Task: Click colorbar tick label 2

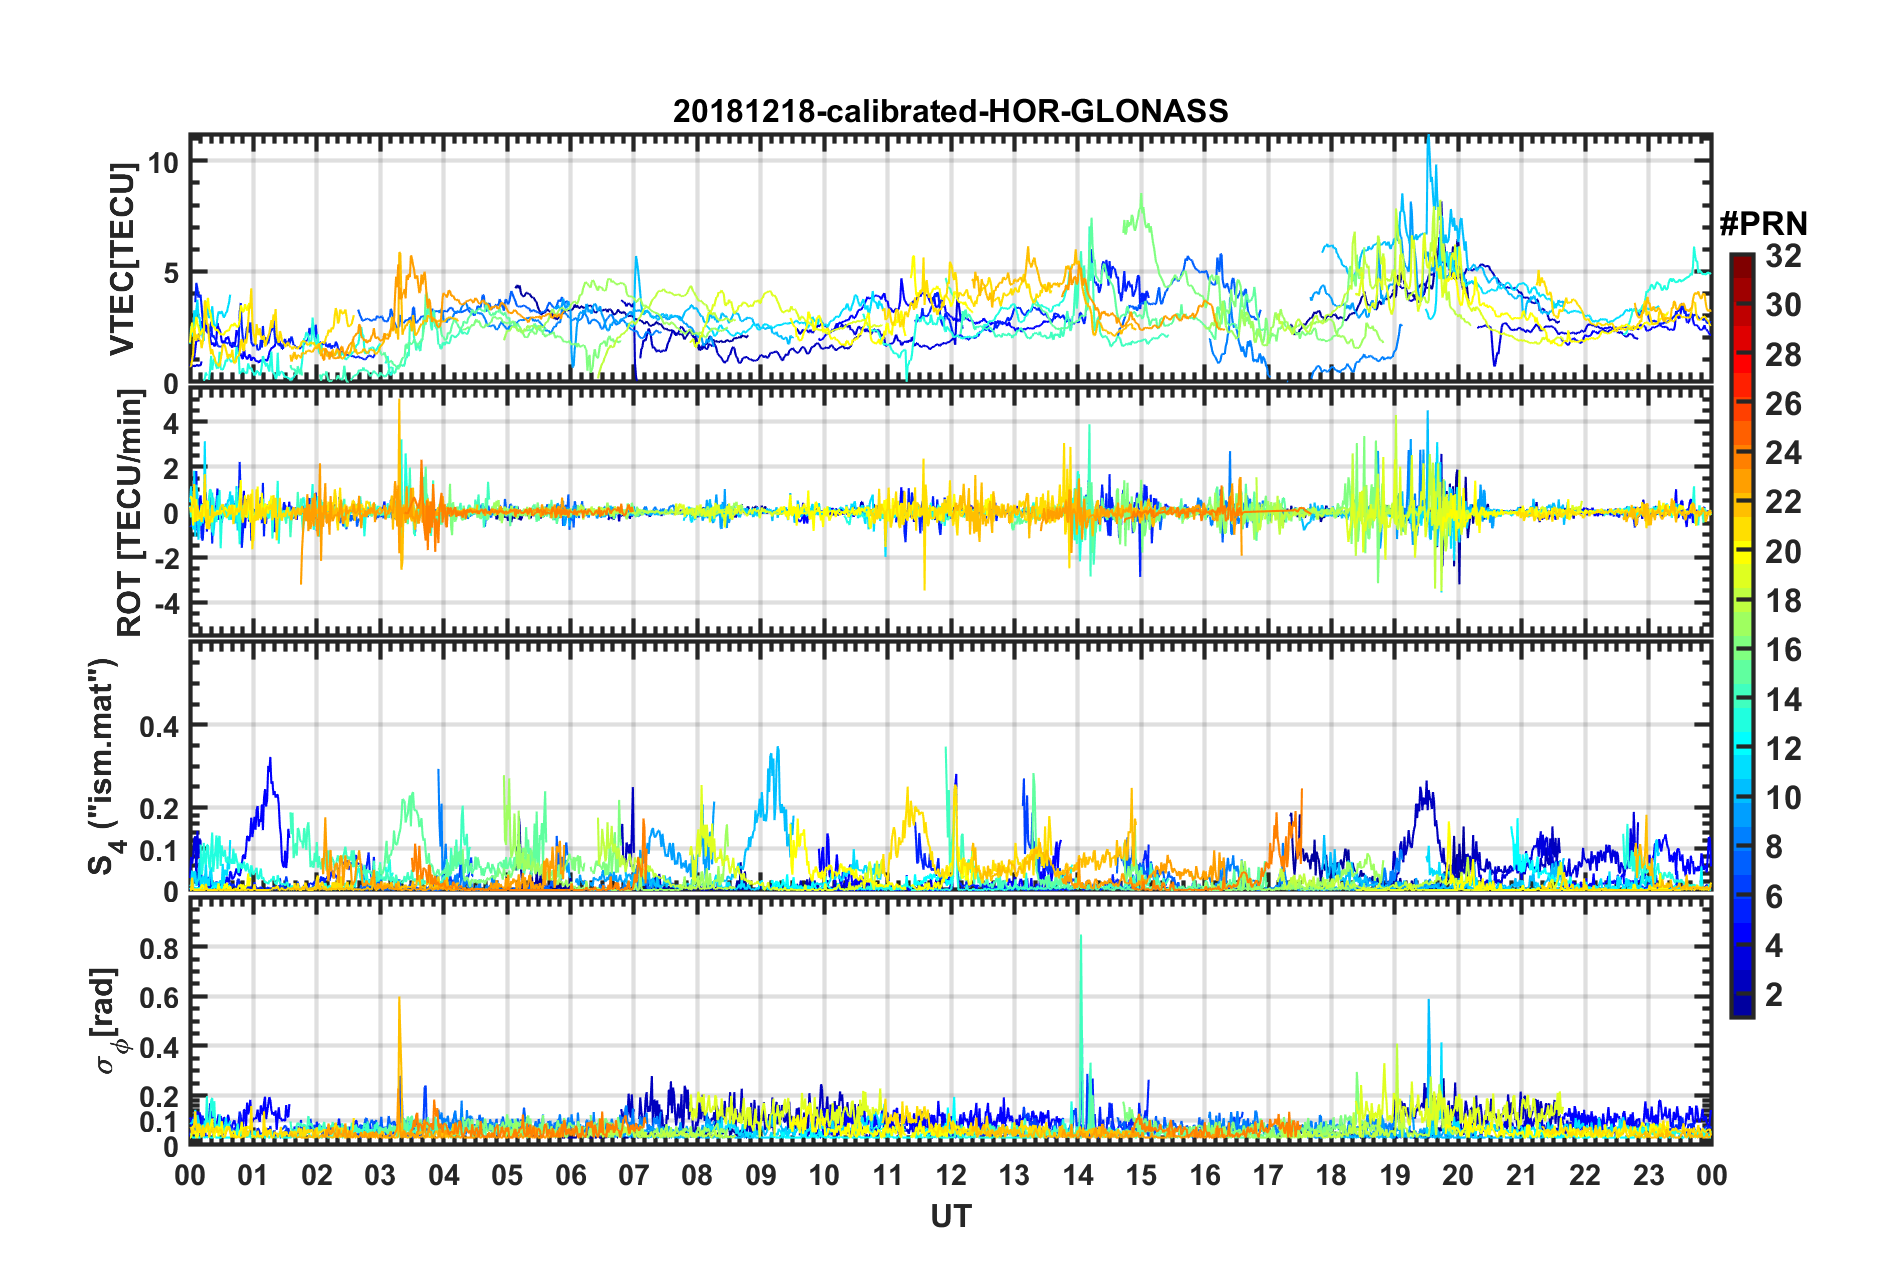Action: 1774,994
